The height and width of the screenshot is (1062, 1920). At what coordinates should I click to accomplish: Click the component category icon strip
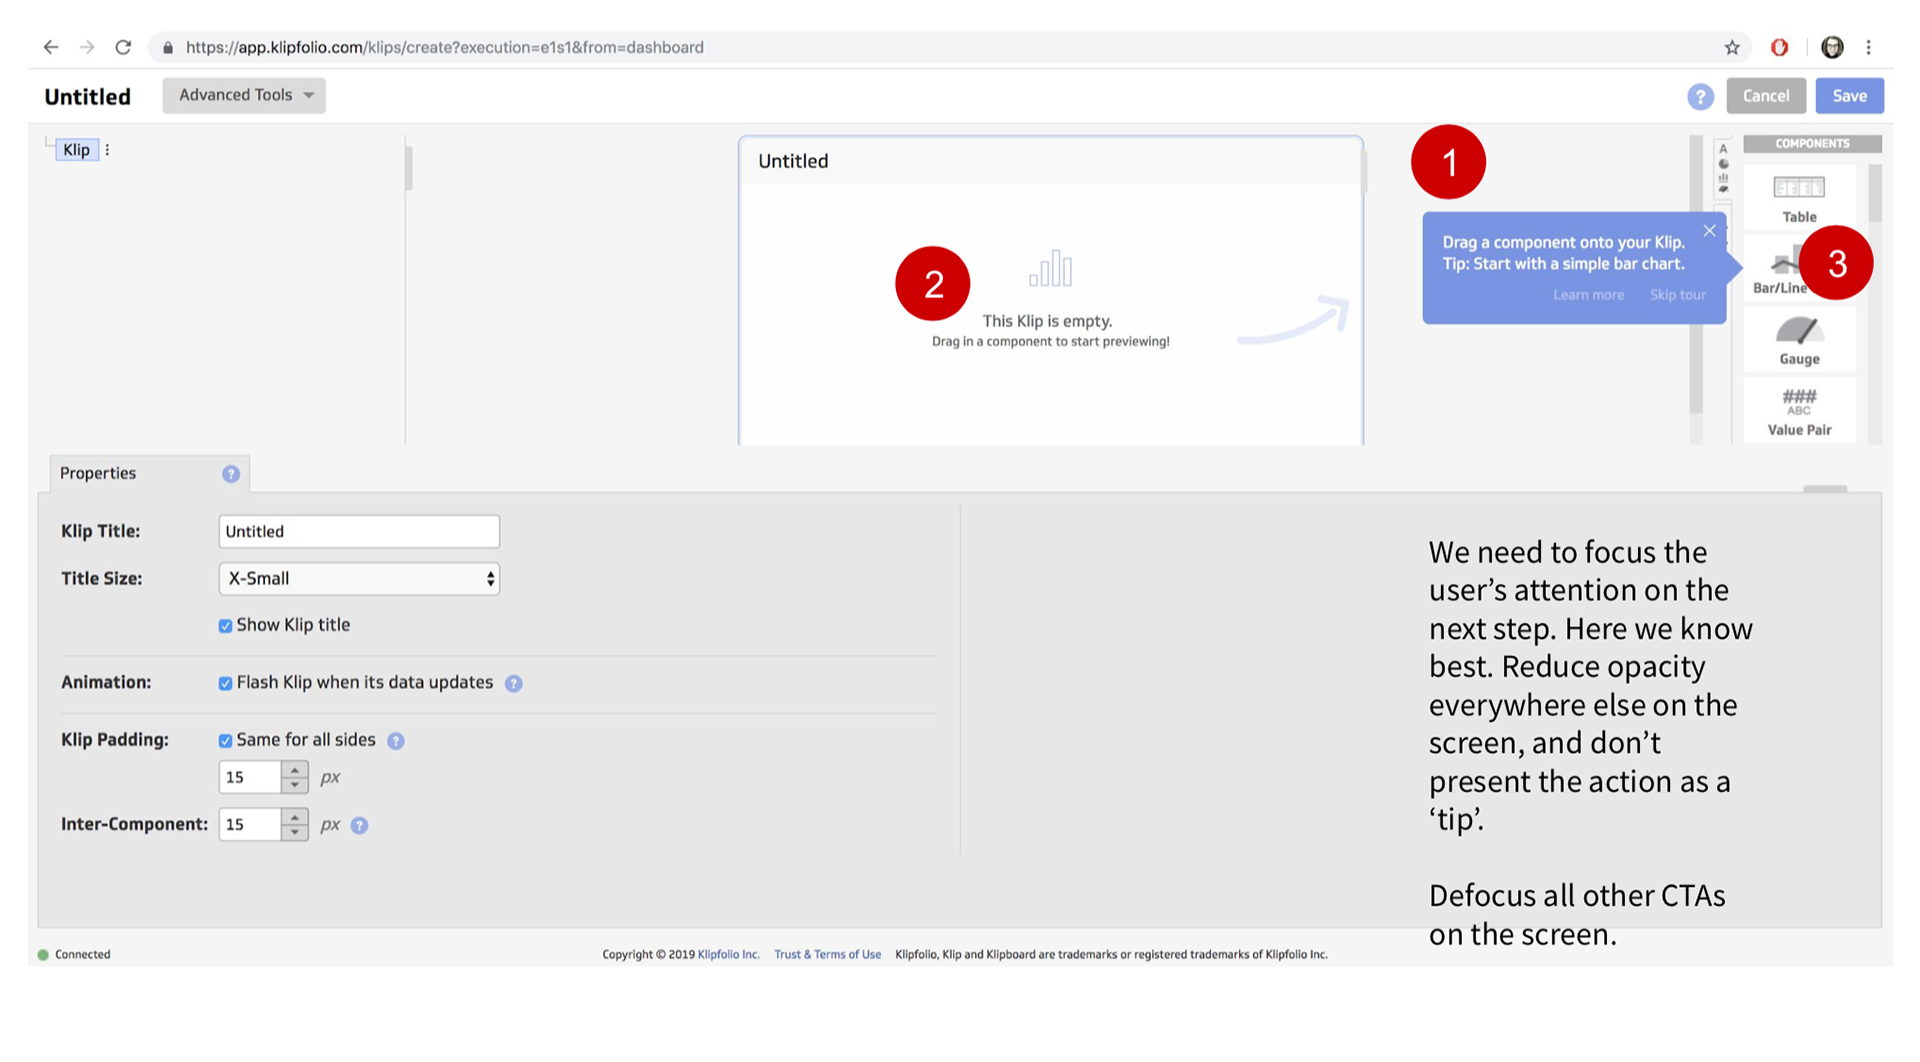pyautogui.click(x=1722, y=169)
